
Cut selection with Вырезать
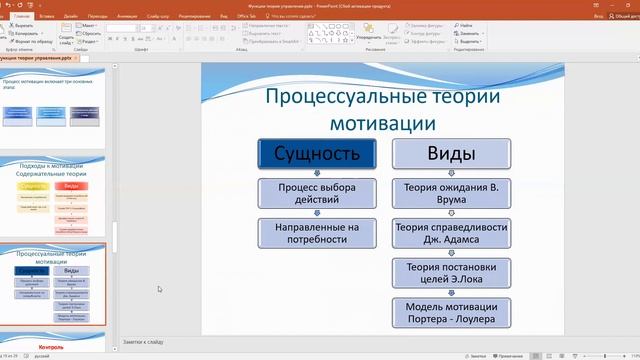[x=21, y=25]
